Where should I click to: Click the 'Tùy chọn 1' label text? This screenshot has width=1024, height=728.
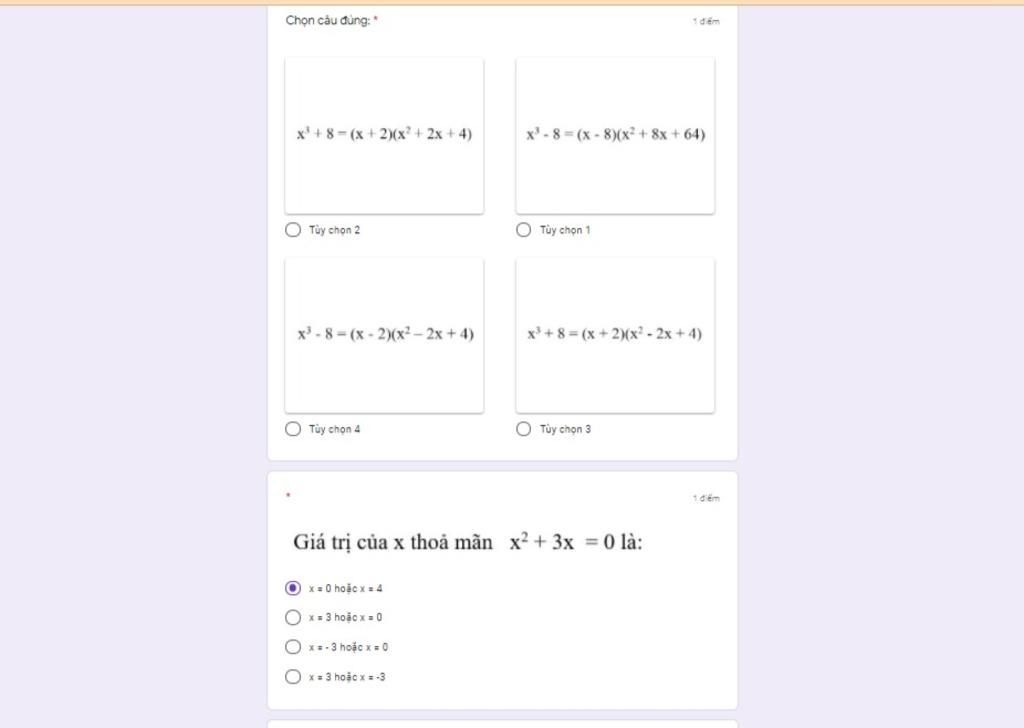tap(565, 230)
